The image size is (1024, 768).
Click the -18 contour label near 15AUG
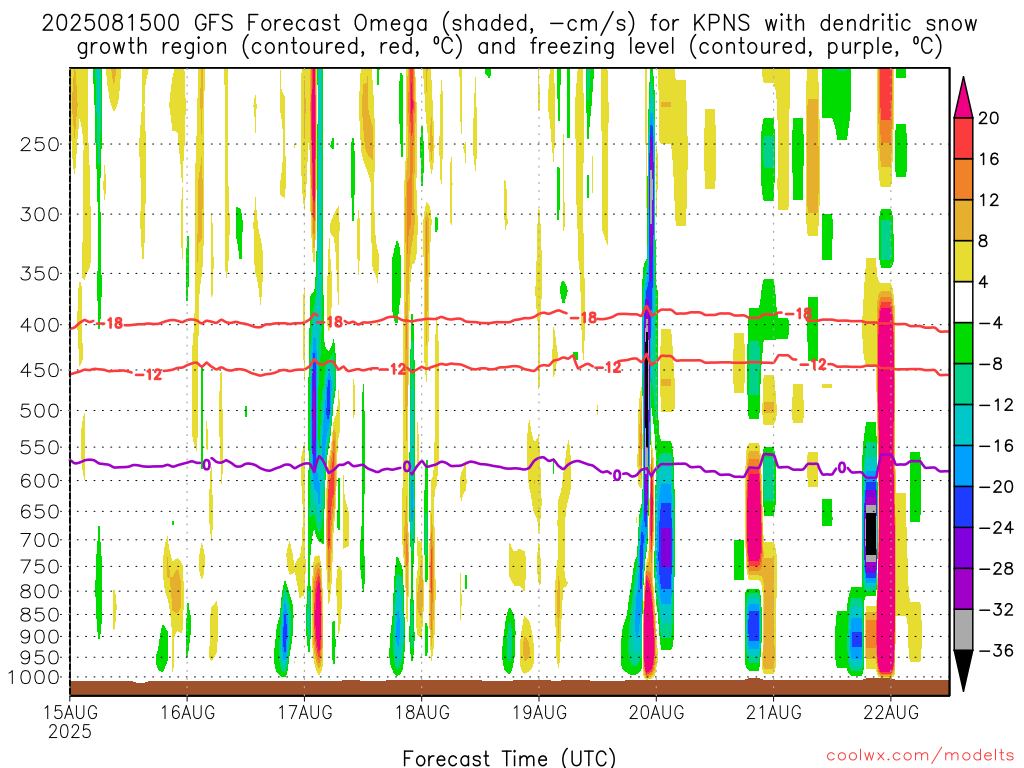coord(109,323)
